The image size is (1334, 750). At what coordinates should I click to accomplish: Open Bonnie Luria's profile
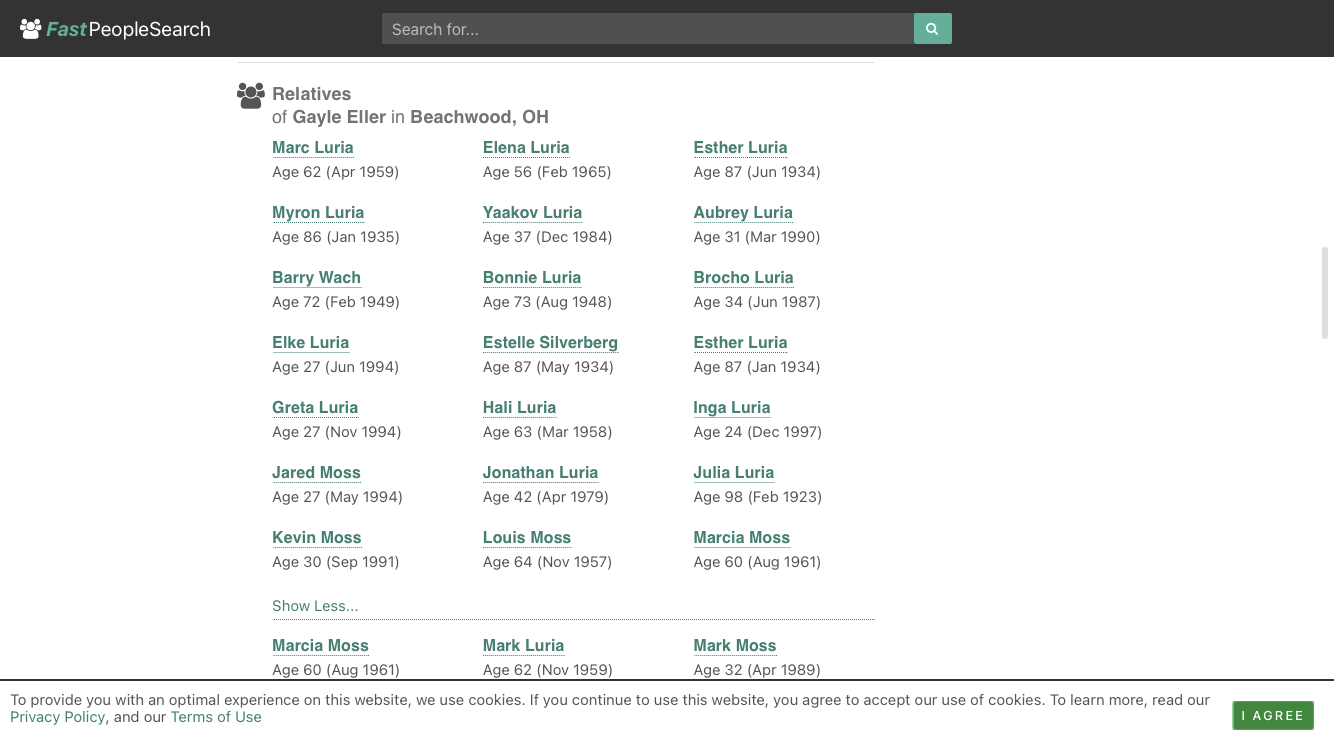(532, 277)
